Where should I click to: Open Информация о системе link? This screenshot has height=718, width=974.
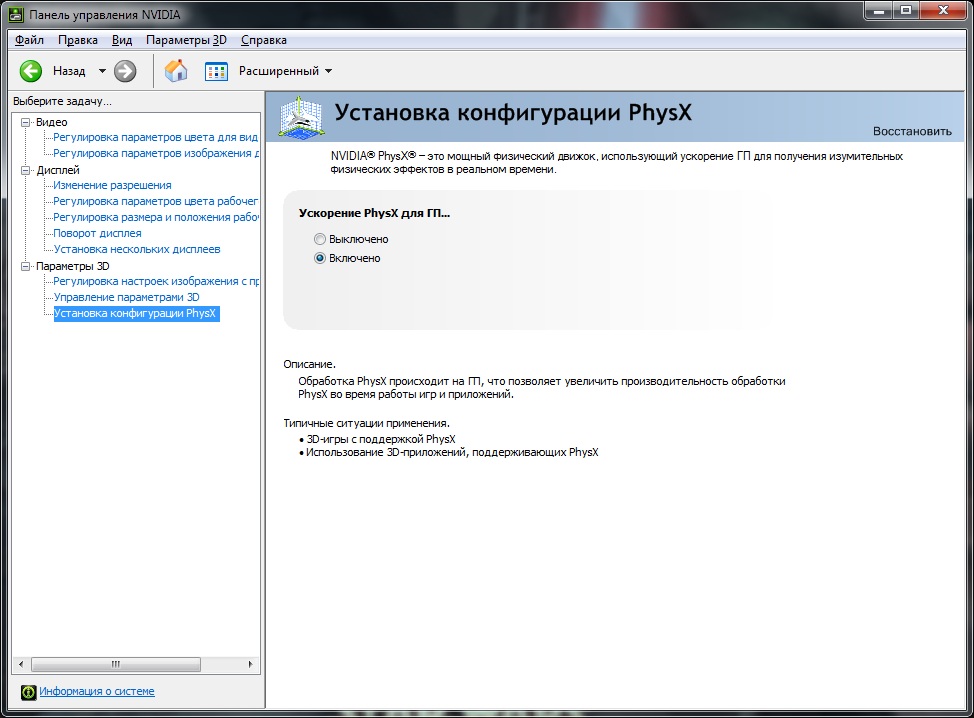[x=97, y=692]
